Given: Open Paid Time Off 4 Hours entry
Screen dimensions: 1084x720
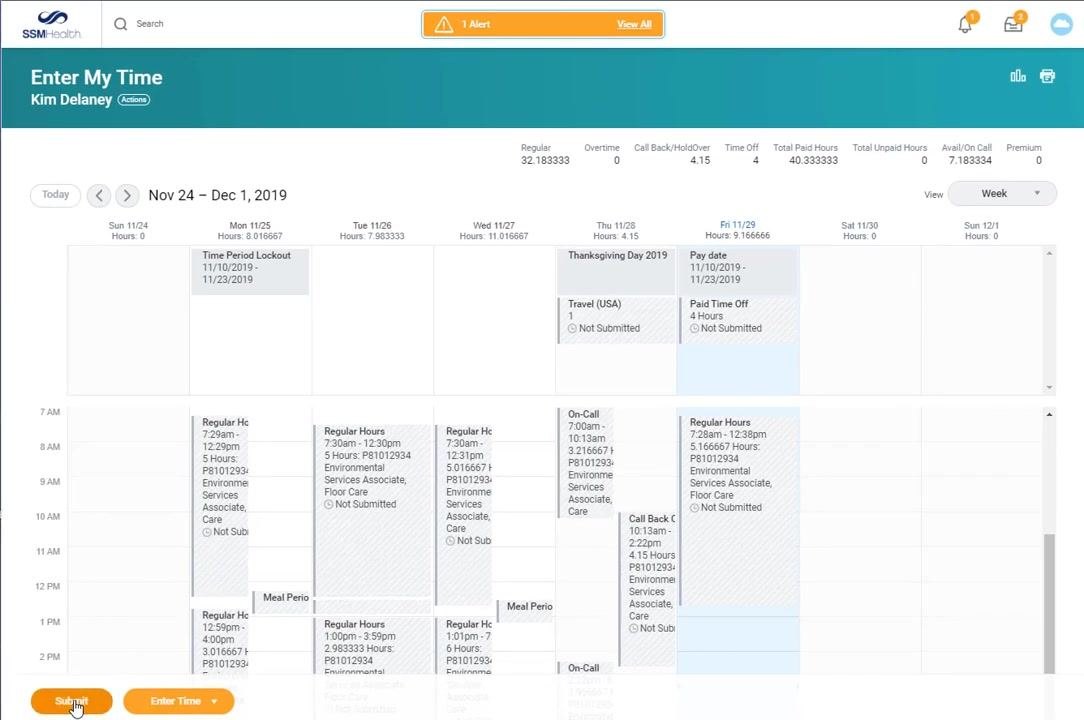Looking at the screenshot, I should (738, 320).
